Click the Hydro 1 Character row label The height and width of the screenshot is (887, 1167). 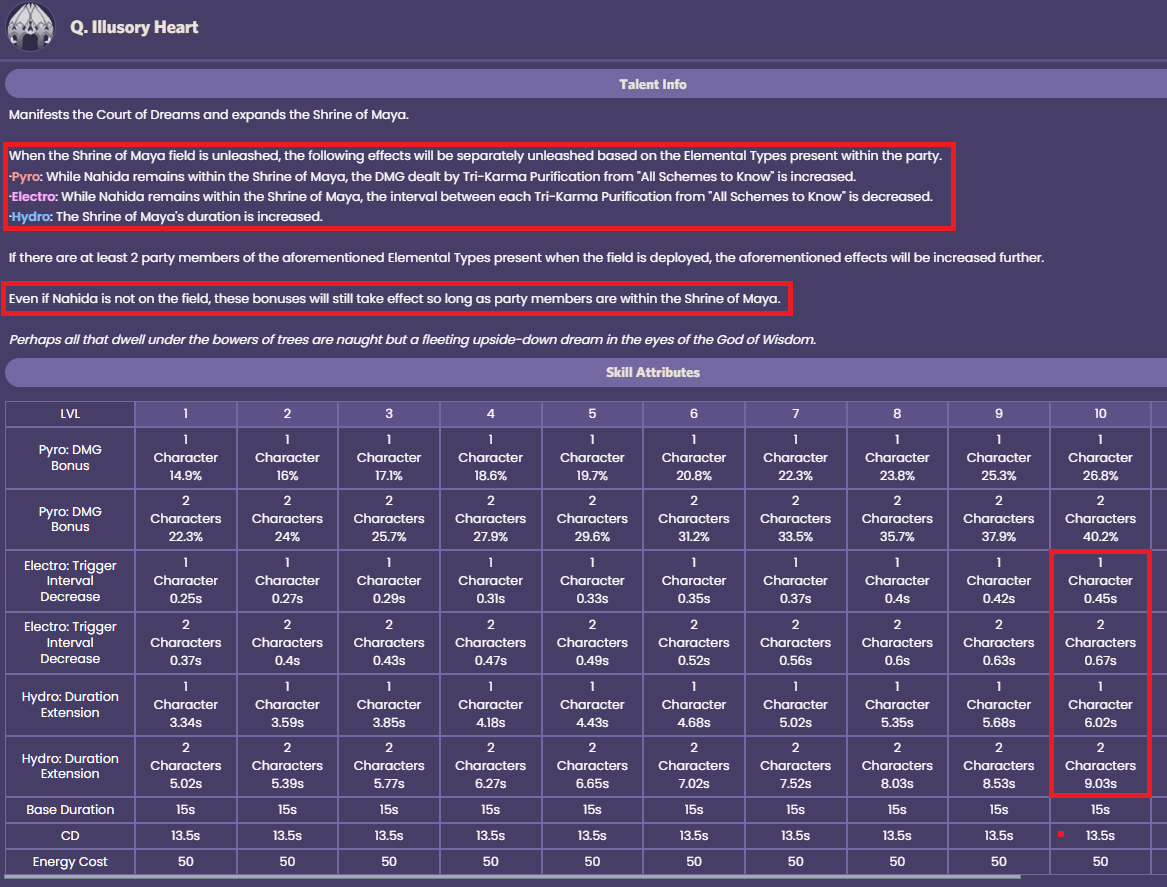[x=70, y=704]
